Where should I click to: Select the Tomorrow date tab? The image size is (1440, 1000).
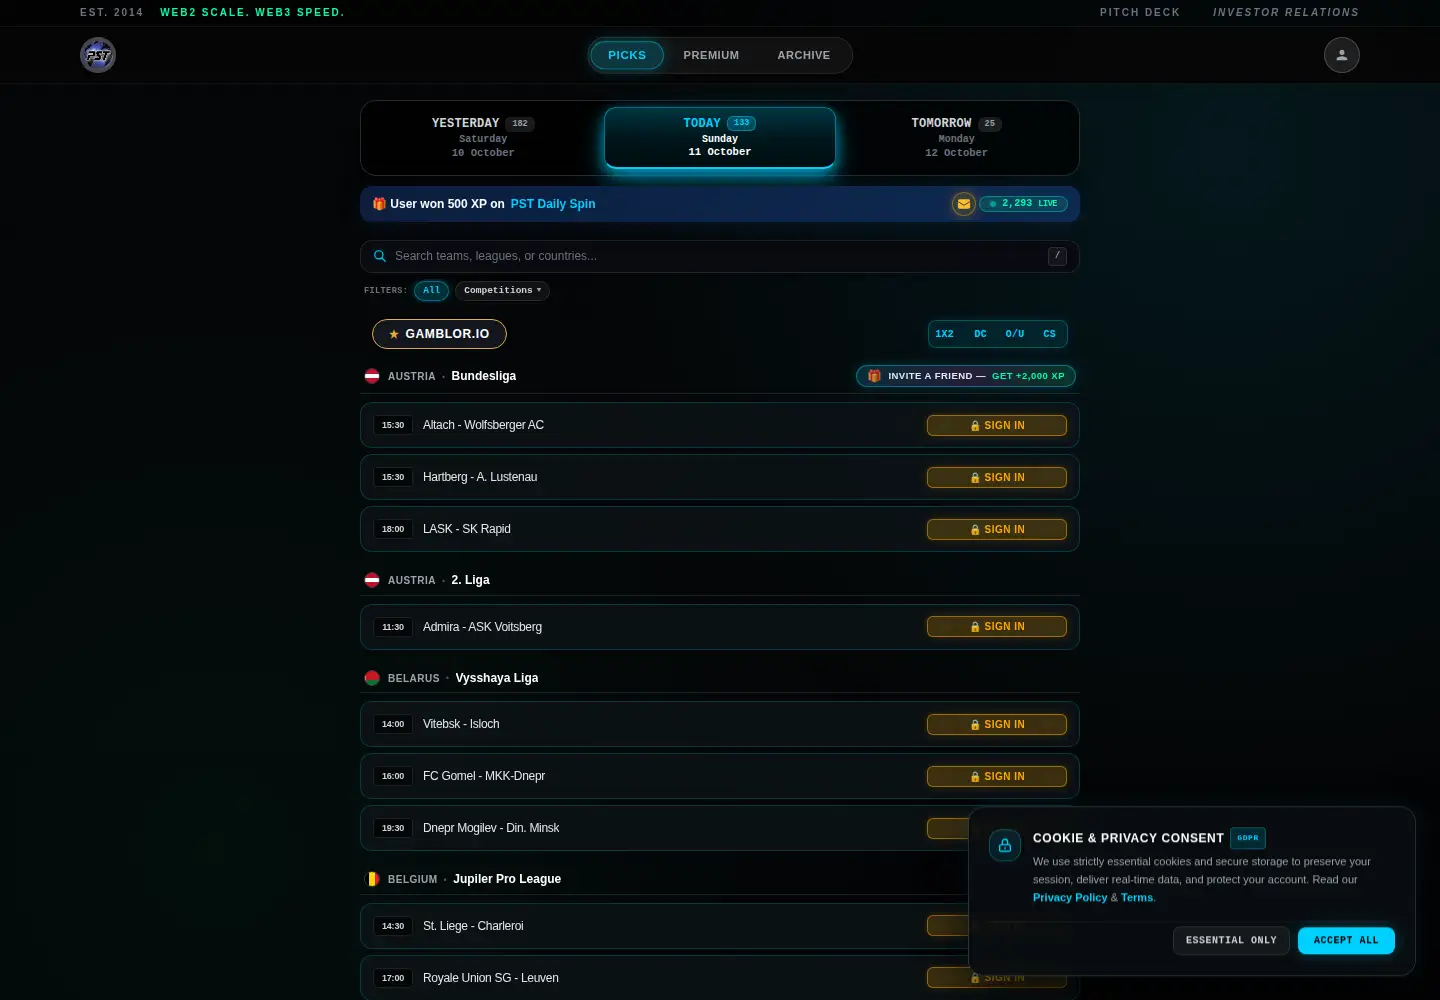[956, 138]
